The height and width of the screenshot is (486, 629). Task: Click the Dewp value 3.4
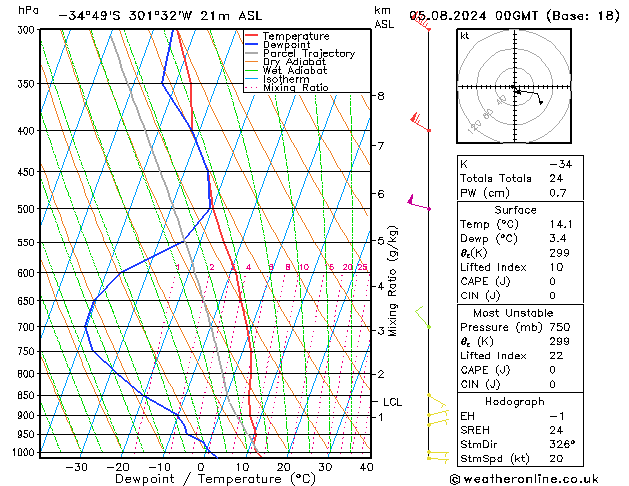point(558,239)
